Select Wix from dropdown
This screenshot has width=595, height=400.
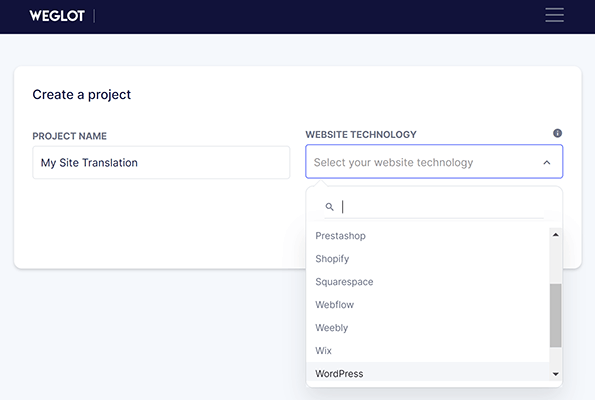click(428, 351)
